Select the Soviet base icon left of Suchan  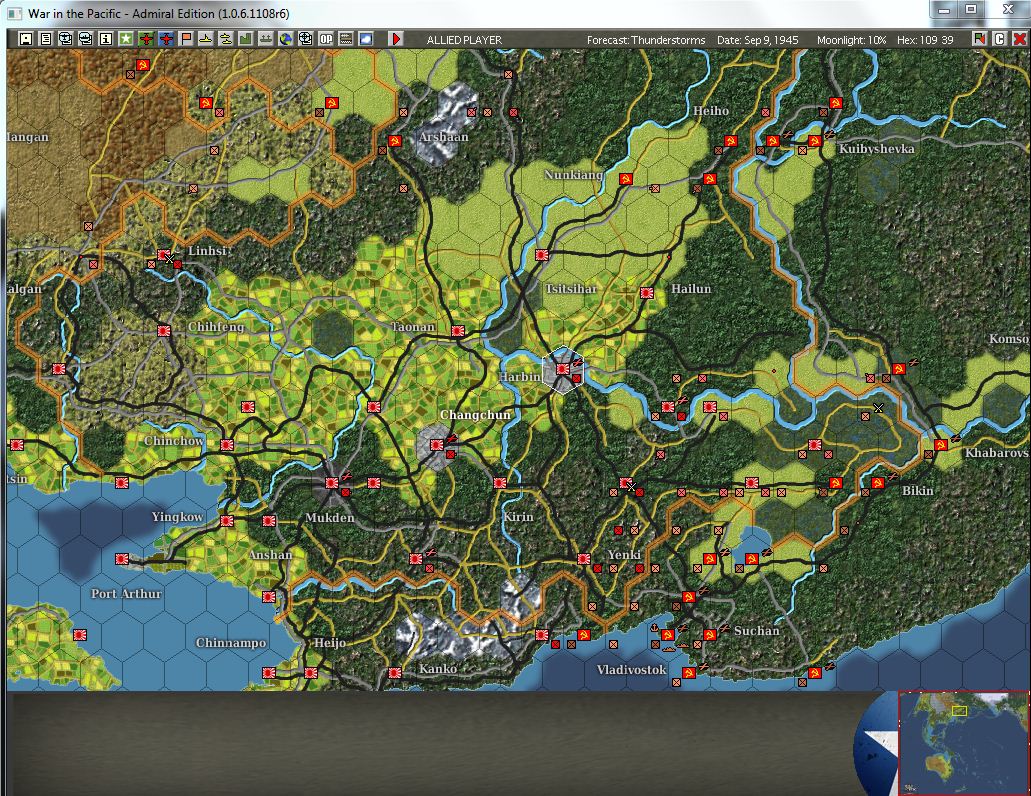[709, 635]
